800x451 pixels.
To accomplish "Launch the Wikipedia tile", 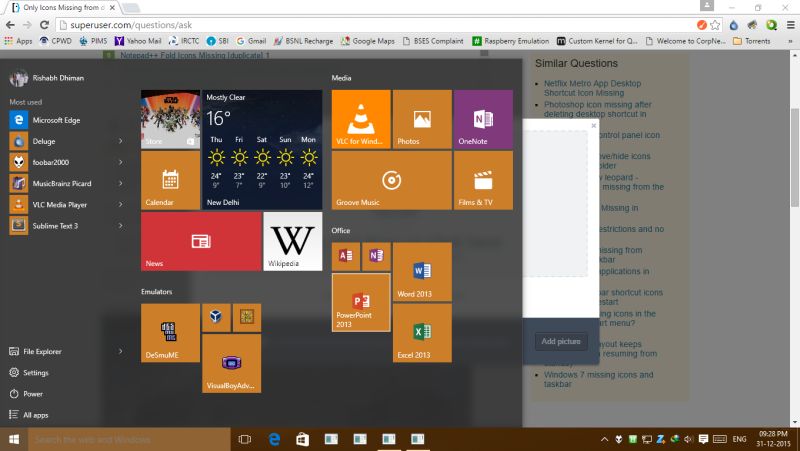I will (293, 241).
